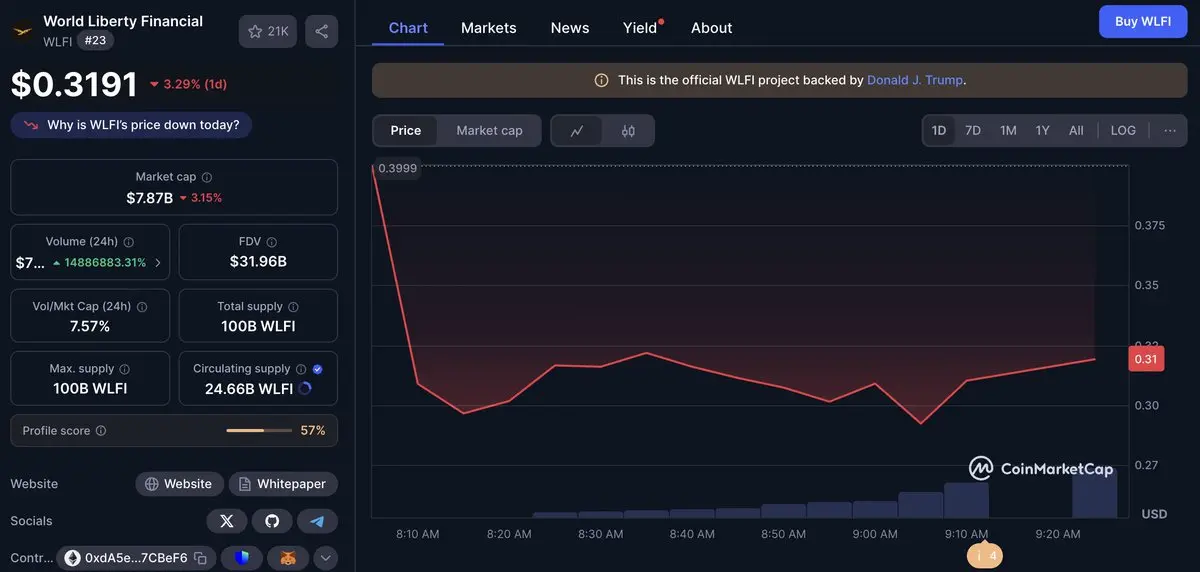Select the 1M time range

tap(1008, 131)
